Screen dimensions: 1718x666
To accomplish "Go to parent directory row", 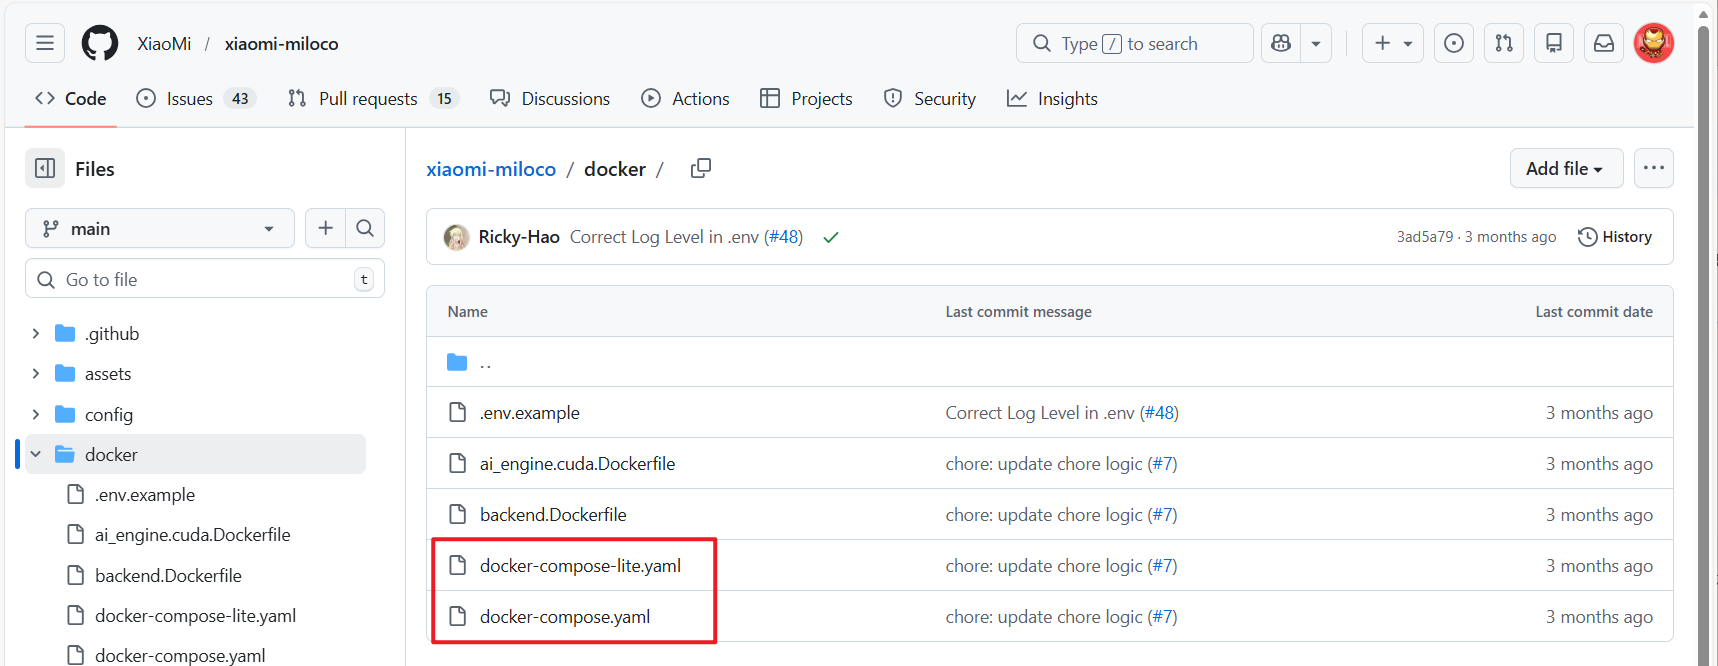I will [1050, 362].
